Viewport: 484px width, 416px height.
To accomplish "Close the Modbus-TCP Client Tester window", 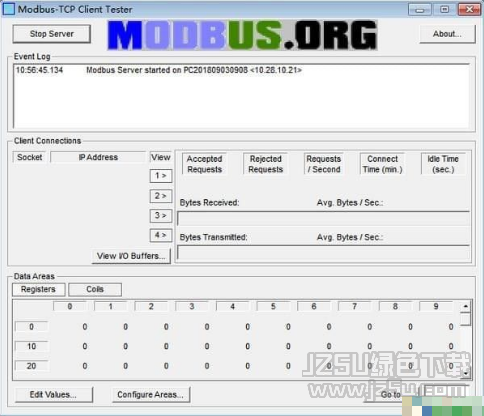I will [469, 9].
